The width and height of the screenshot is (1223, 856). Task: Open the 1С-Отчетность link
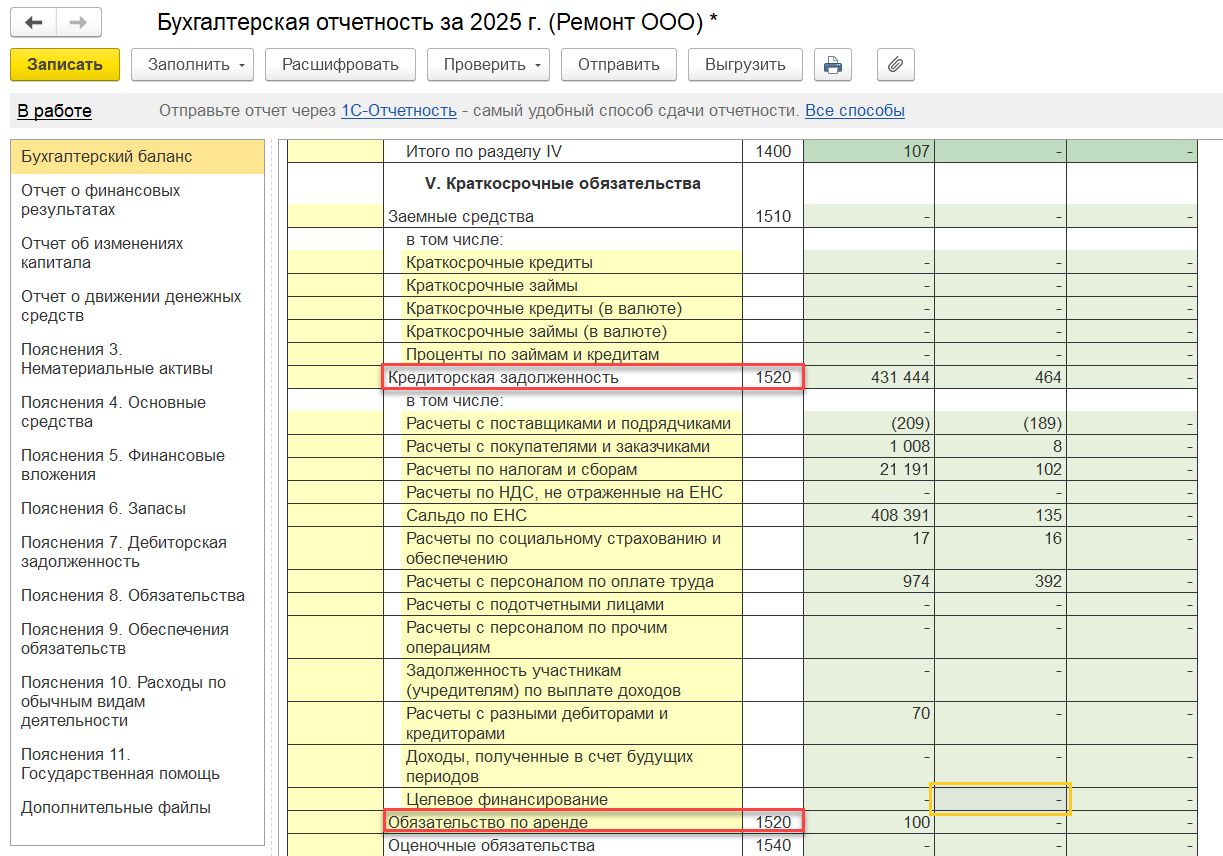pyautogui.click(x=398, y=111)
